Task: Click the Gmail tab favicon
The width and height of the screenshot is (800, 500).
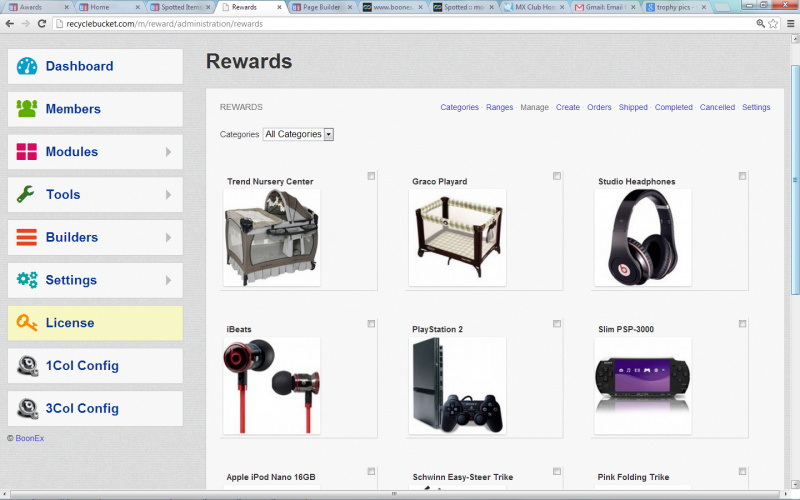Action: click(x=579, y=7)
